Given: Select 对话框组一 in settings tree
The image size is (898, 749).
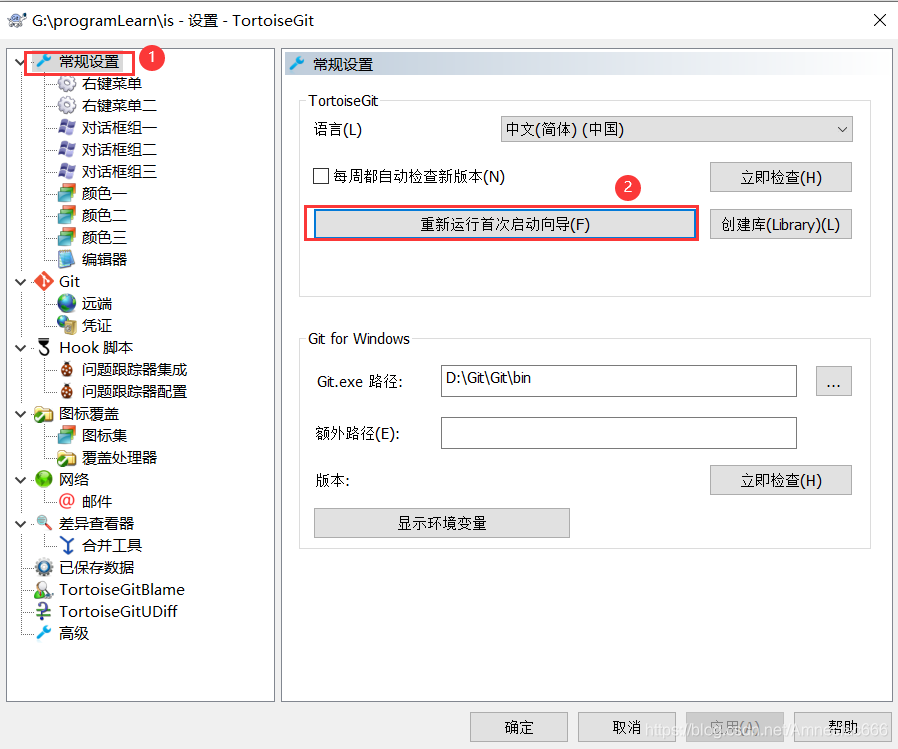Looking at the screenshot, I should 119,127.
